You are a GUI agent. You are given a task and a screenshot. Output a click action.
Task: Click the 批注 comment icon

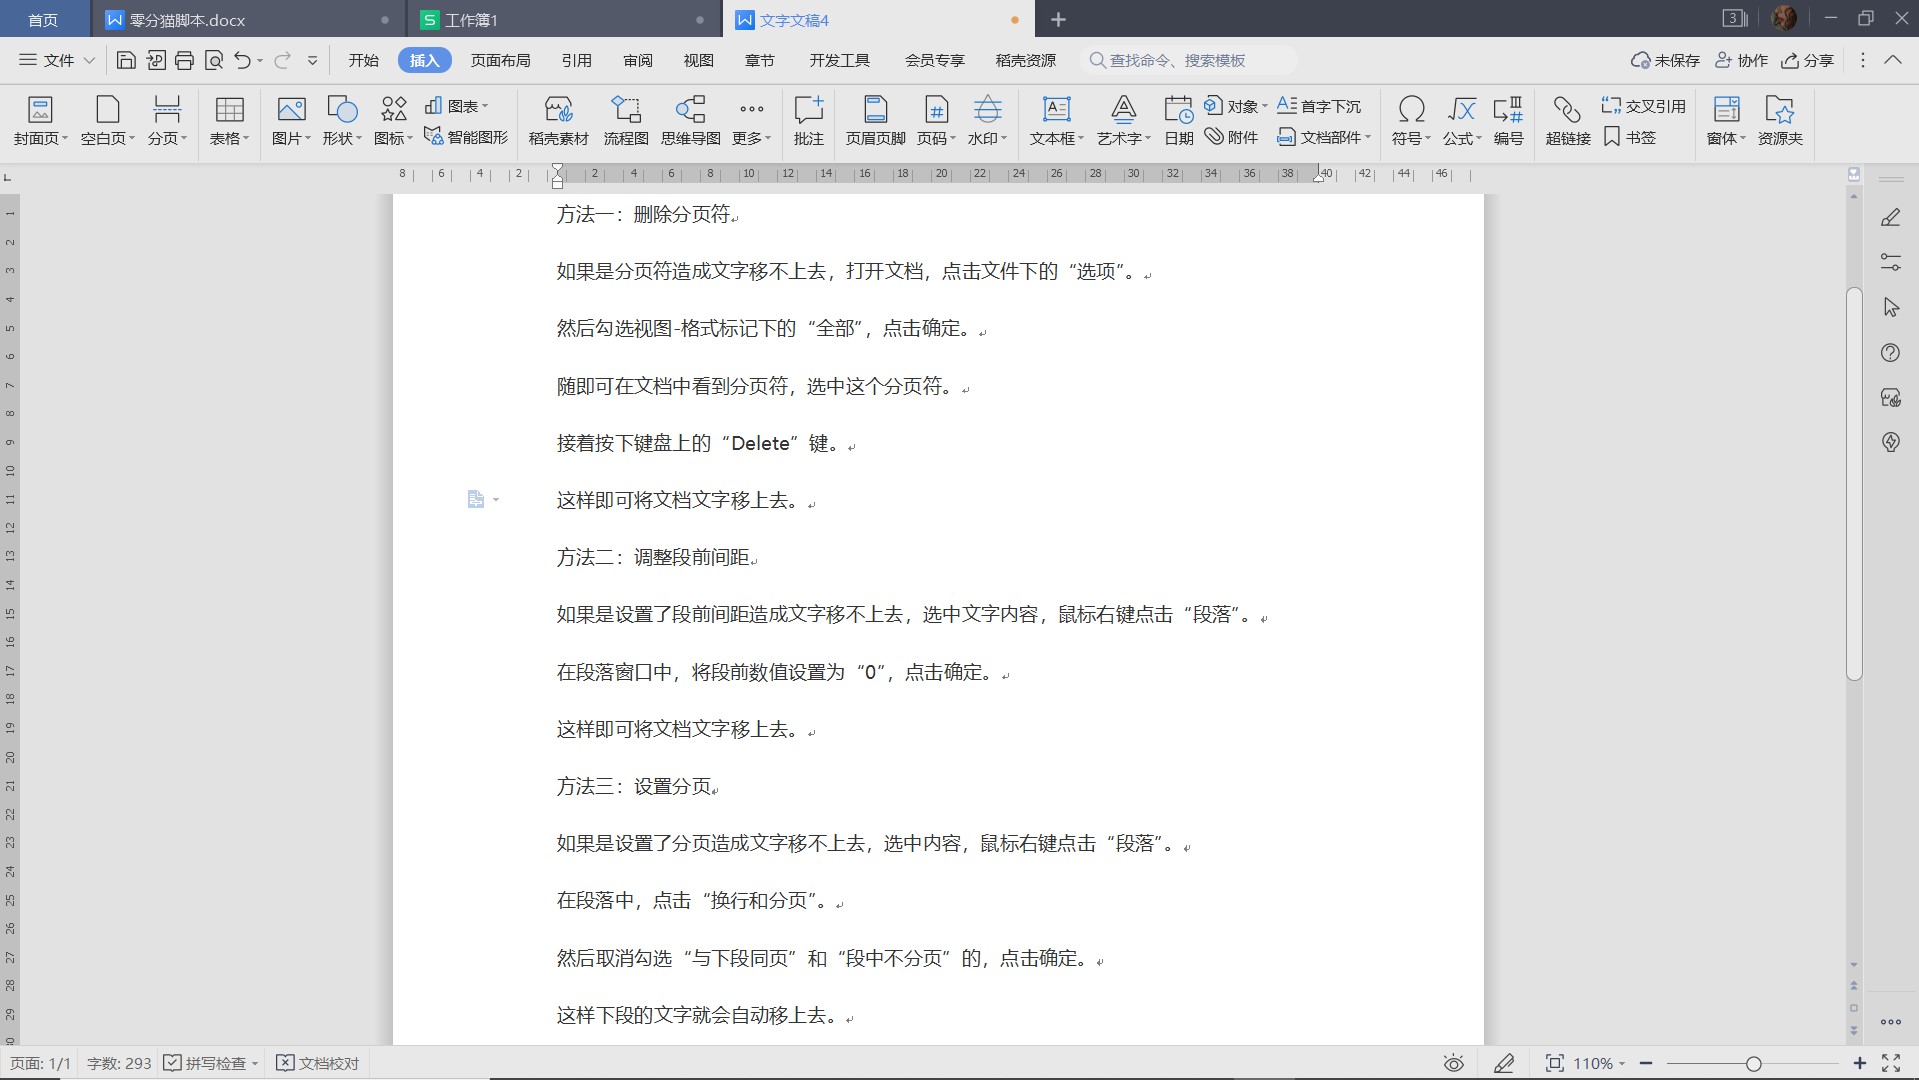[808, 121]
